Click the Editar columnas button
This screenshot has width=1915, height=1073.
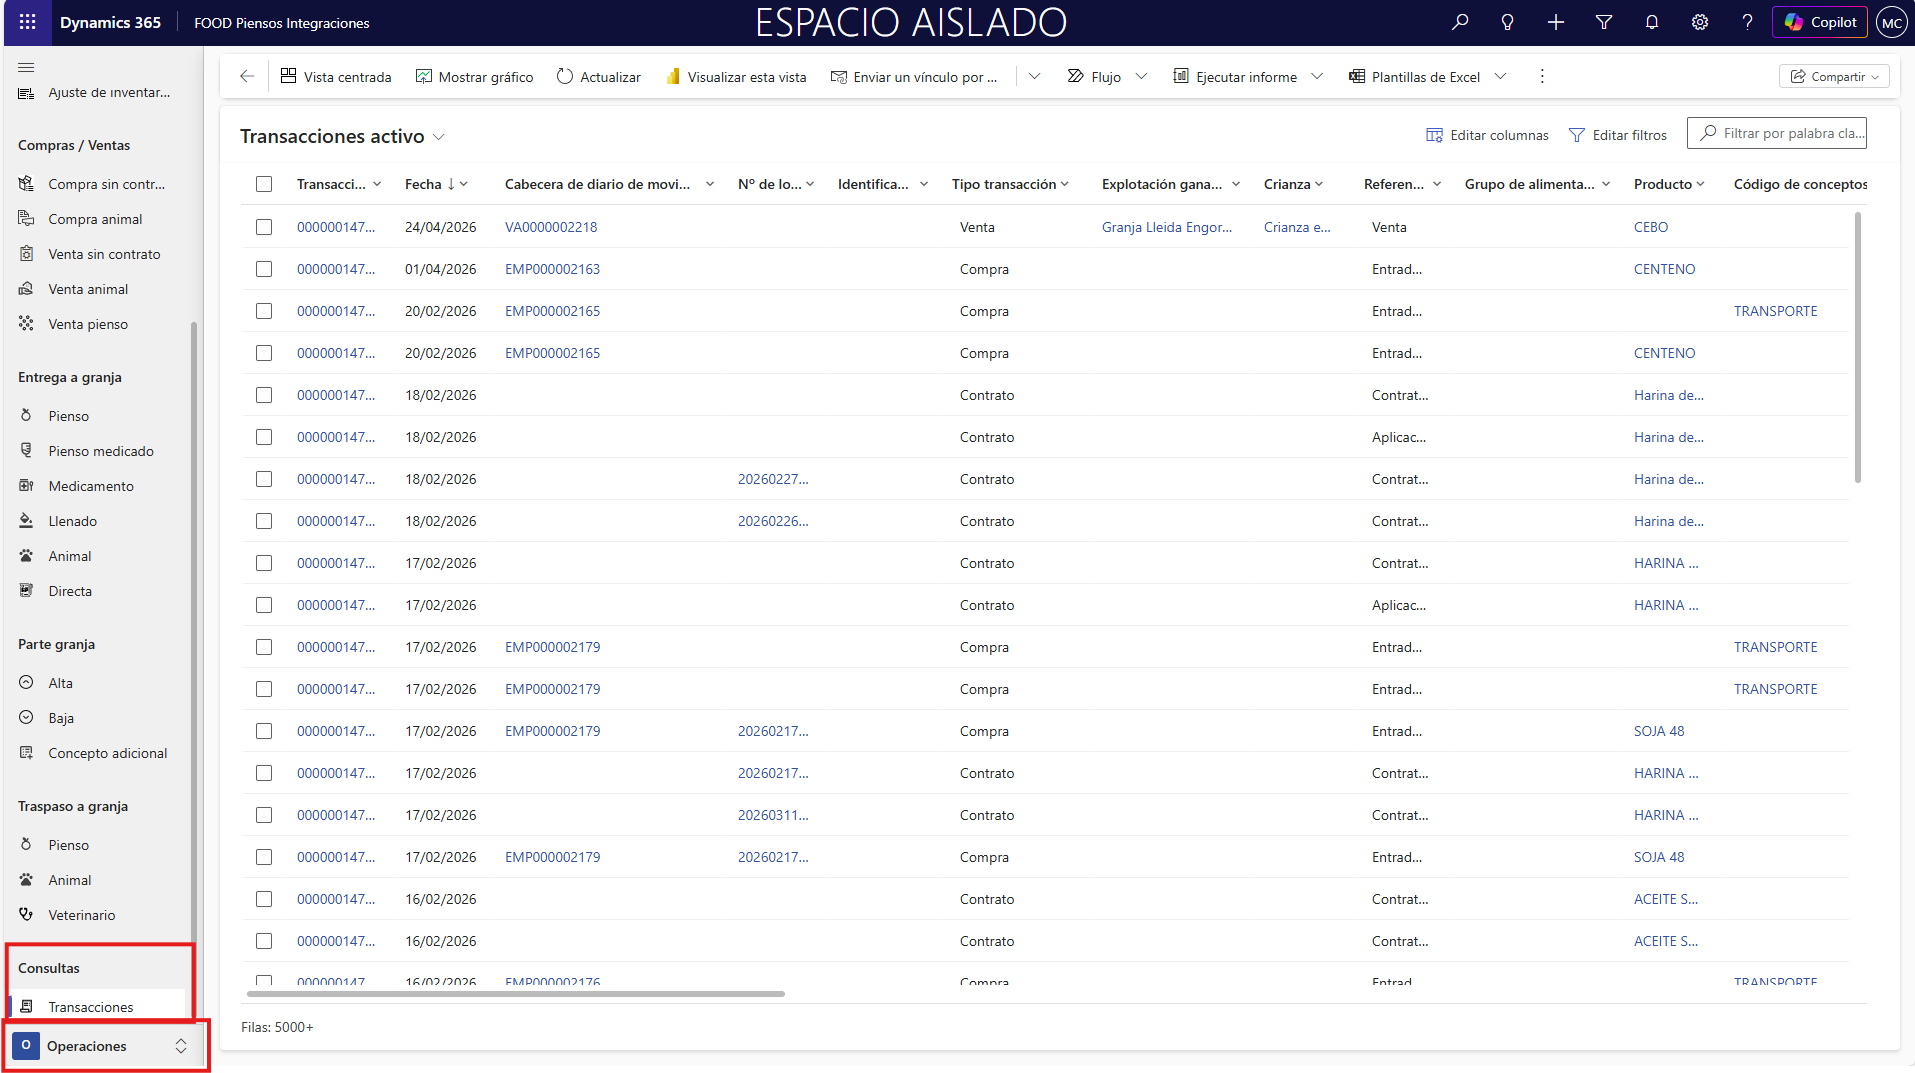[1487, 135]
